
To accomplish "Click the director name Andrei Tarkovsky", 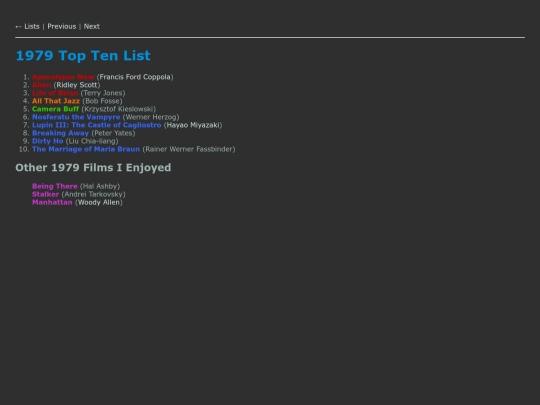I will pos(93,194).
